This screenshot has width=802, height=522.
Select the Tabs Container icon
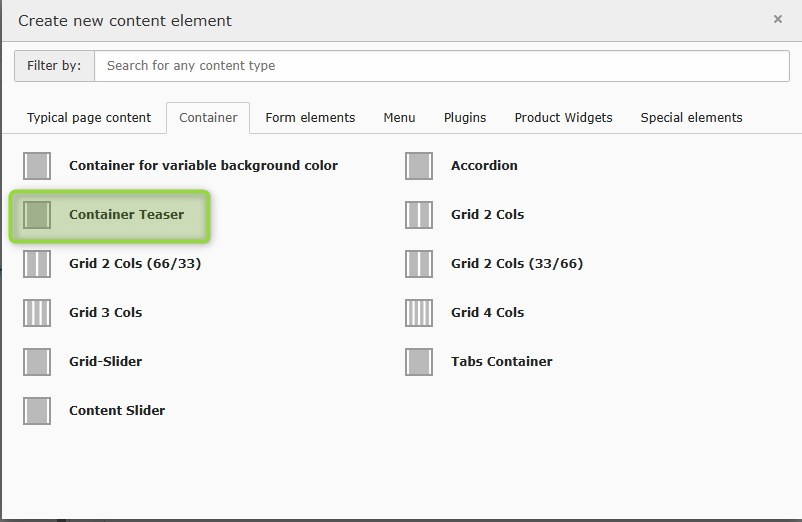[x=419, y=362]
